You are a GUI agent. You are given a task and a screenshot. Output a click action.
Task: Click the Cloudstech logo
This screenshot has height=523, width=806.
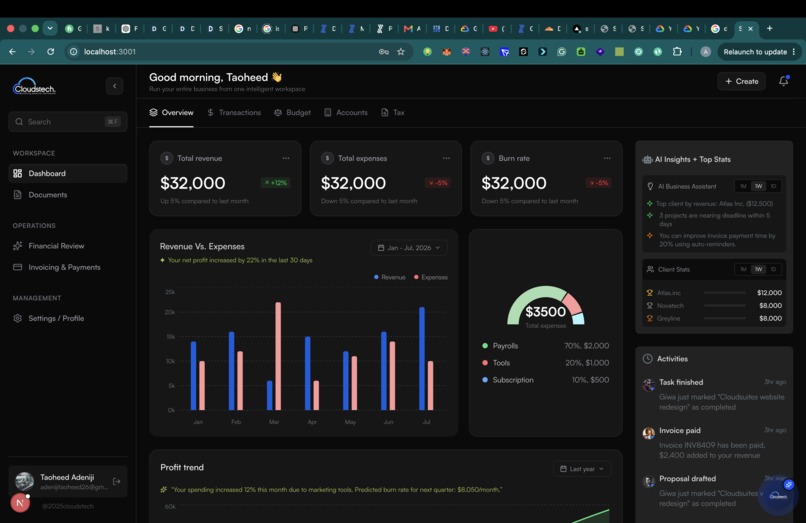tap(34, 86)
